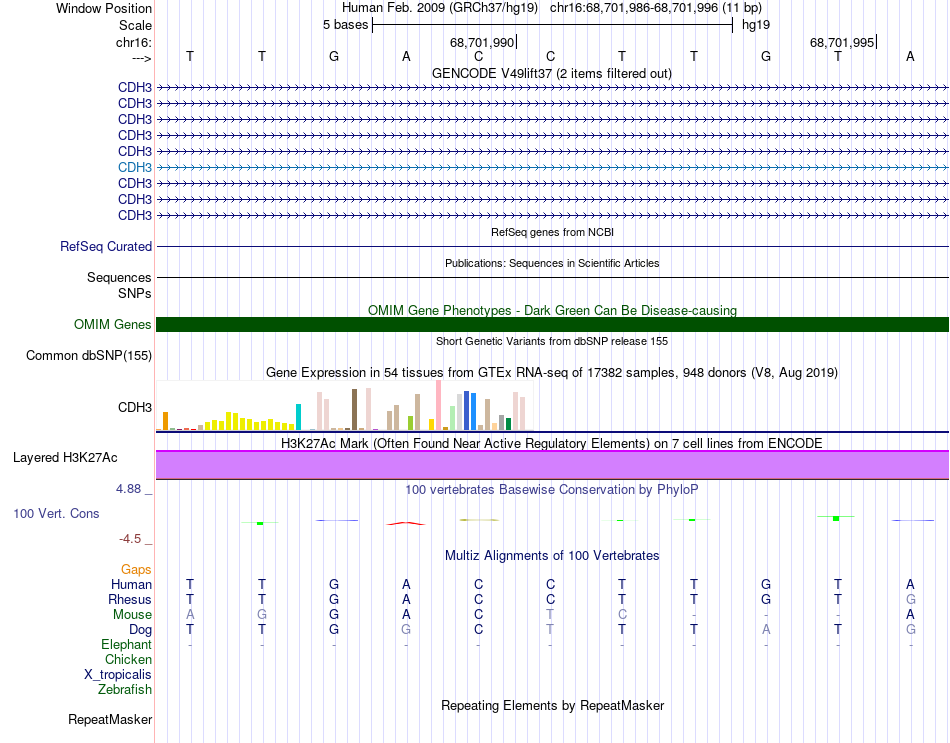Select the Rhesus alignment row label

pyautogui.click(x=130, y=600)
